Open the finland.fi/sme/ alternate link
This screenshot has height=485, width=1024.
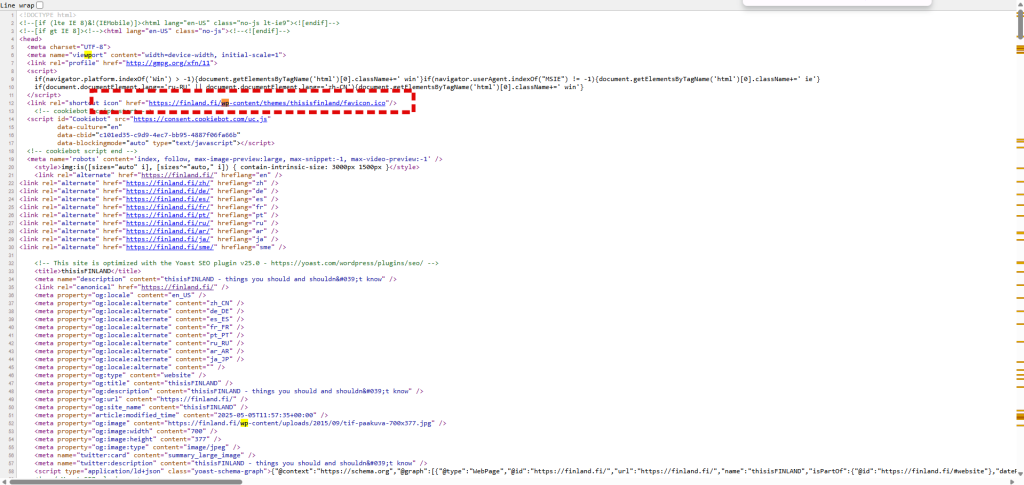(x=170, y=247)
